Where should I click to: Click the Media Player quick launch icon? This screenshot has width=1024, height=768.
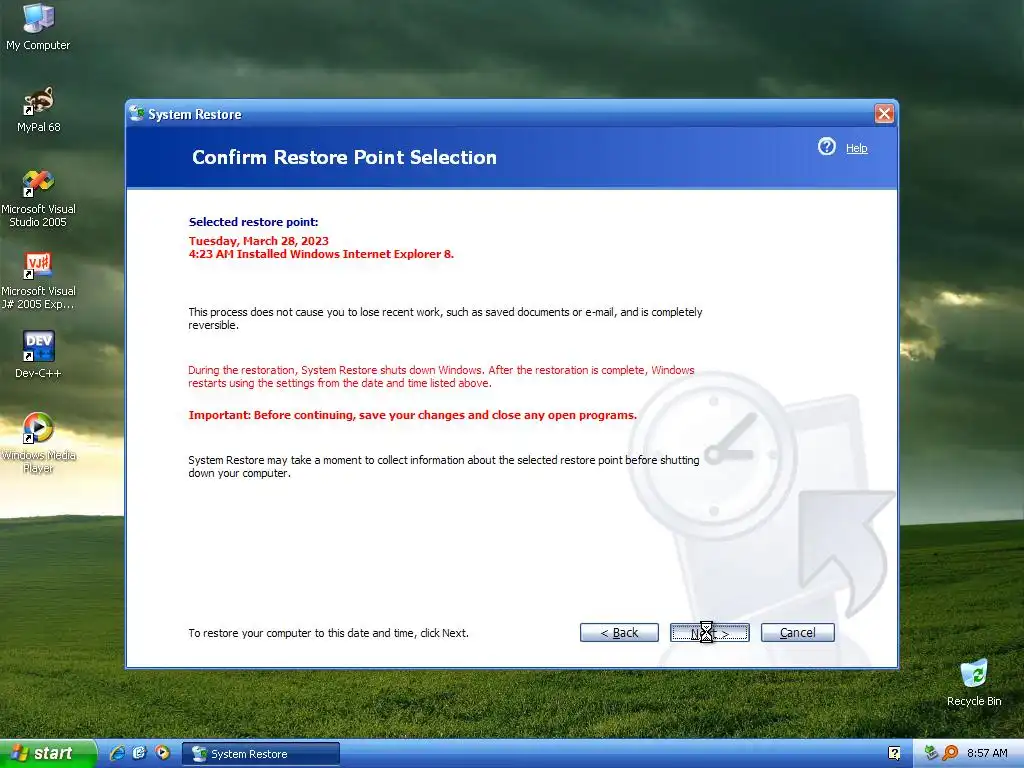coord(162,753)
